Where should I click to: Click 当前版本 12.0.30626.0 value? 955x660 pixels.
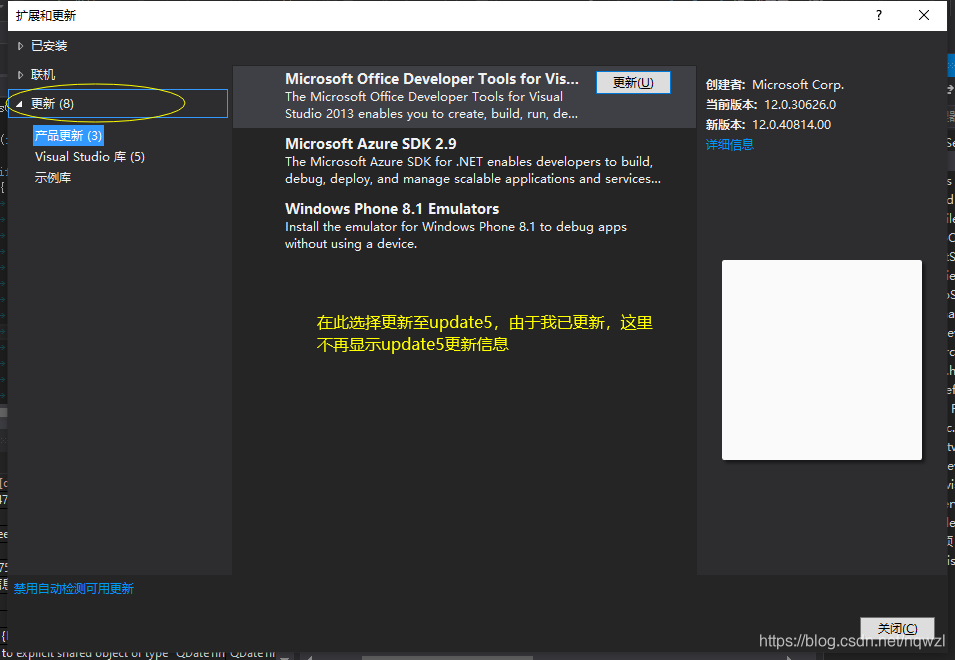coord(800,105)
